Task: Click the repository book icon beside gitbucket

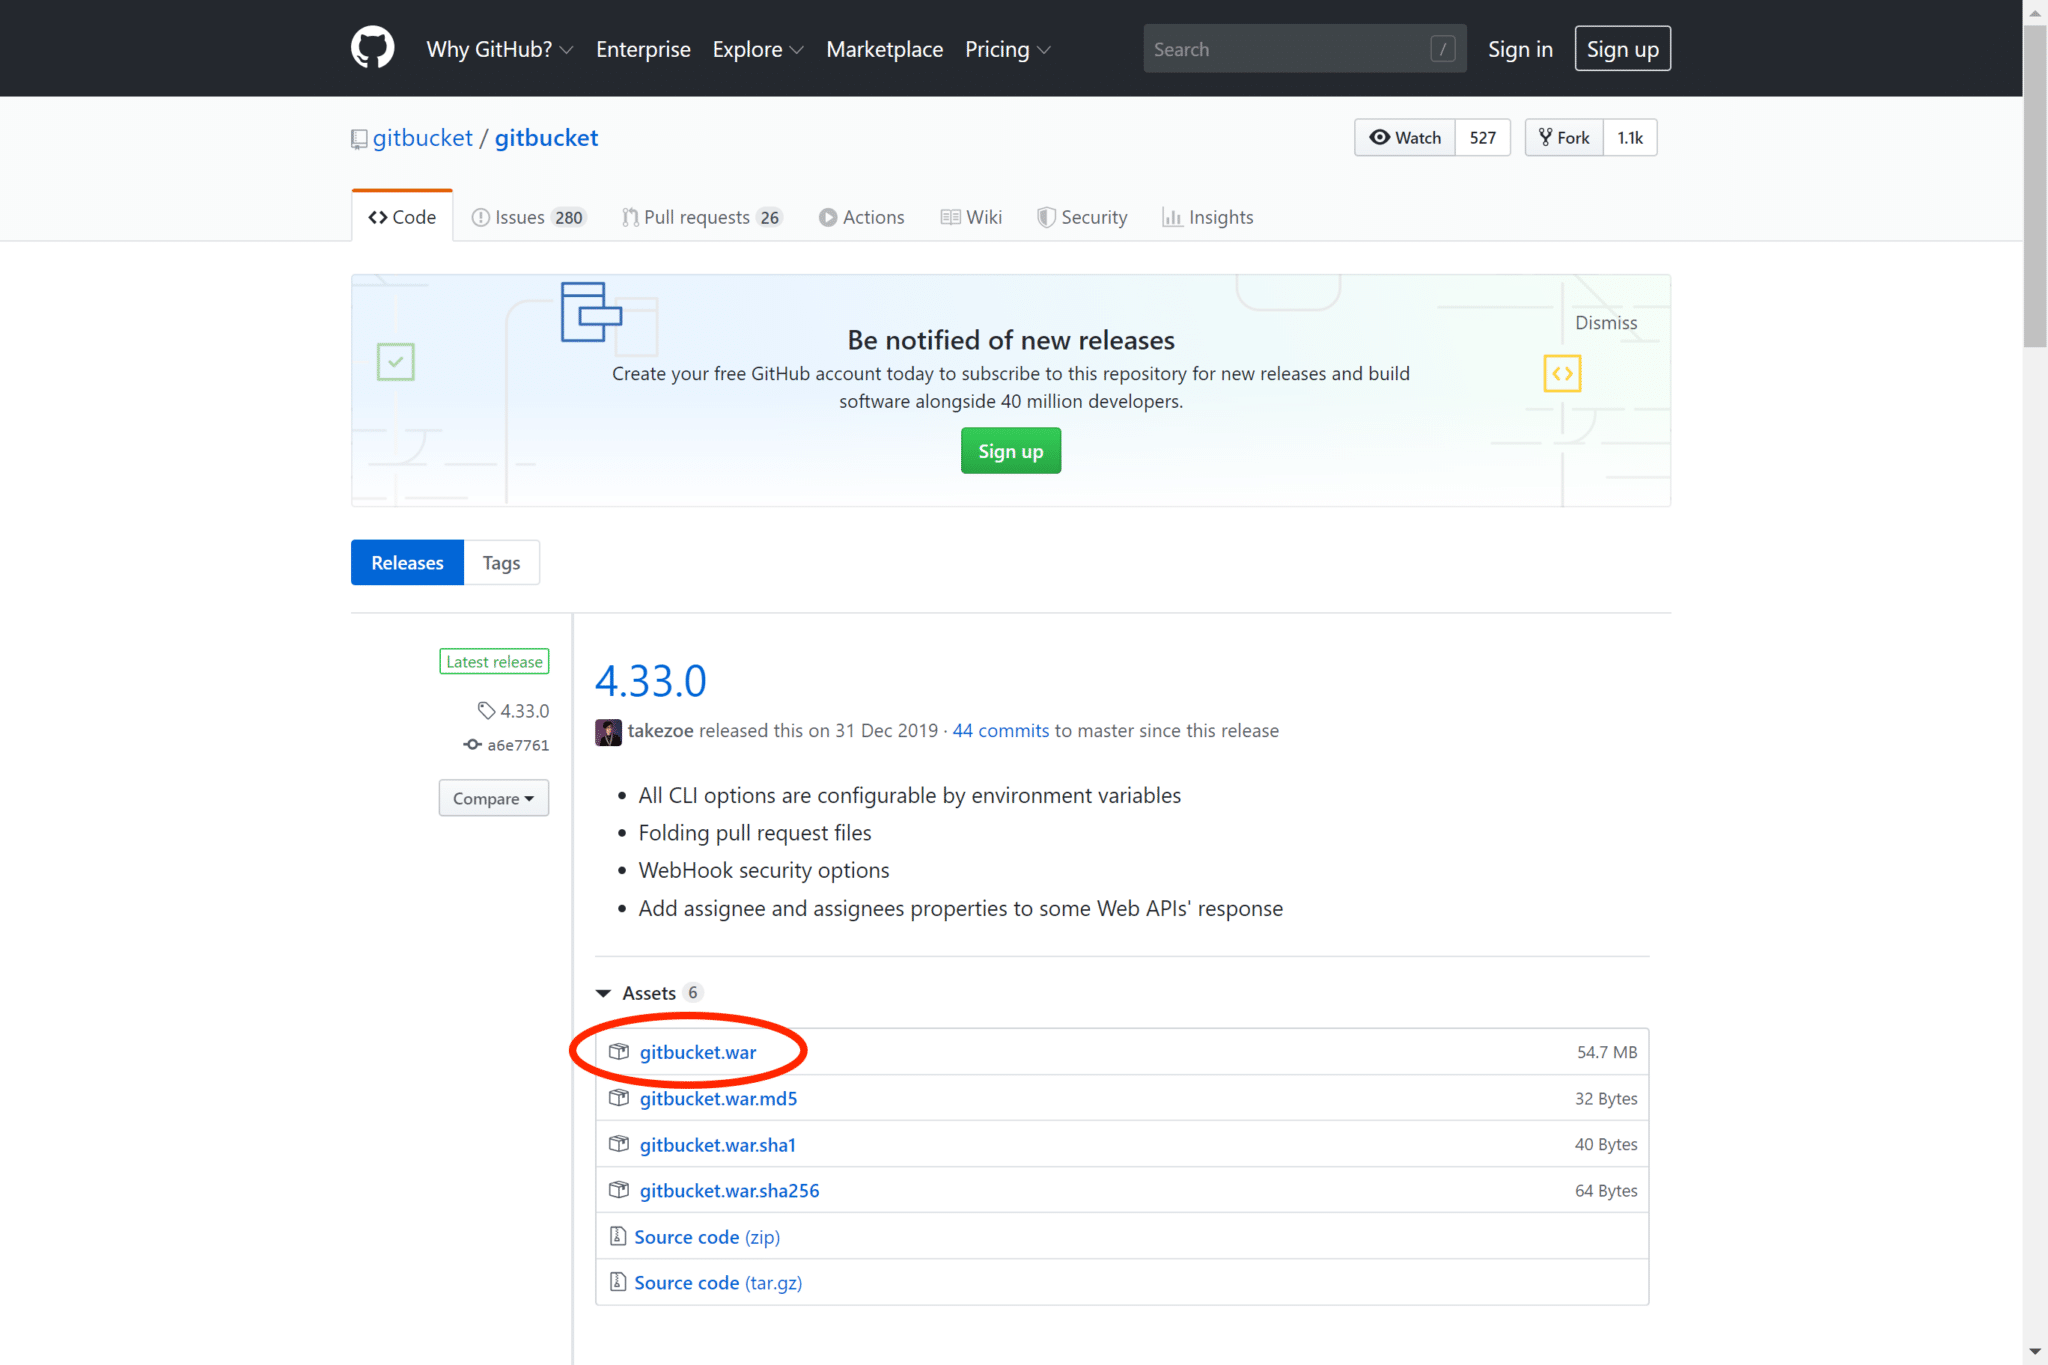Action: pyautogui.click(x=358, y=138)
